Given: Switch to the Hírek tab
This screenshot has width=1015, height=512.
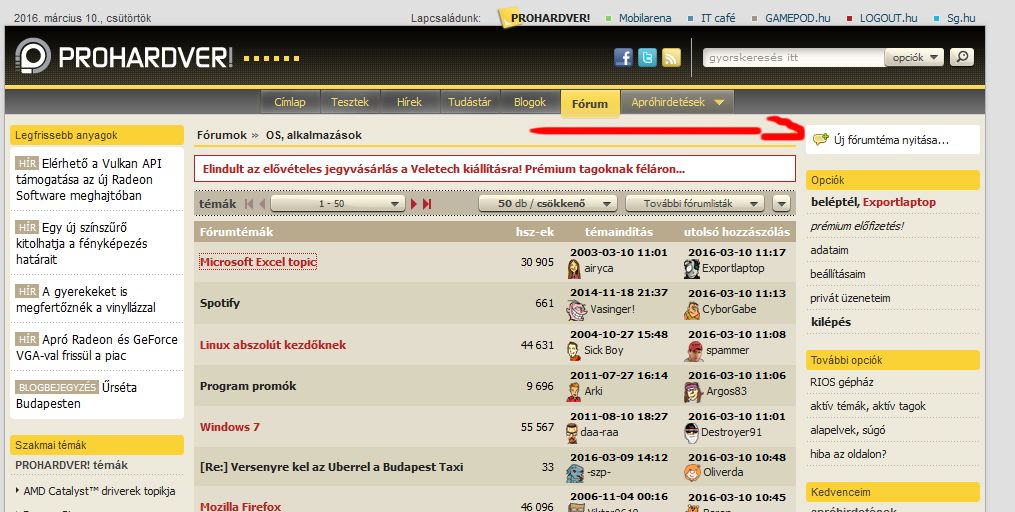Looking at the screenshot, I should [408, 102].
